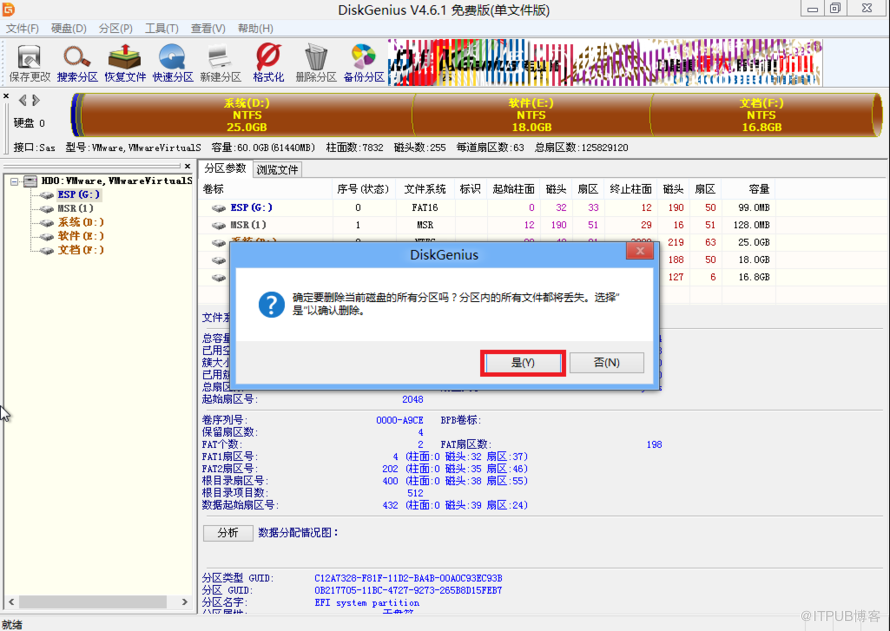Click the 保存更改 (Save Changes) toolbar icon
Screen dimensions: 890x631
click(29, 62)
